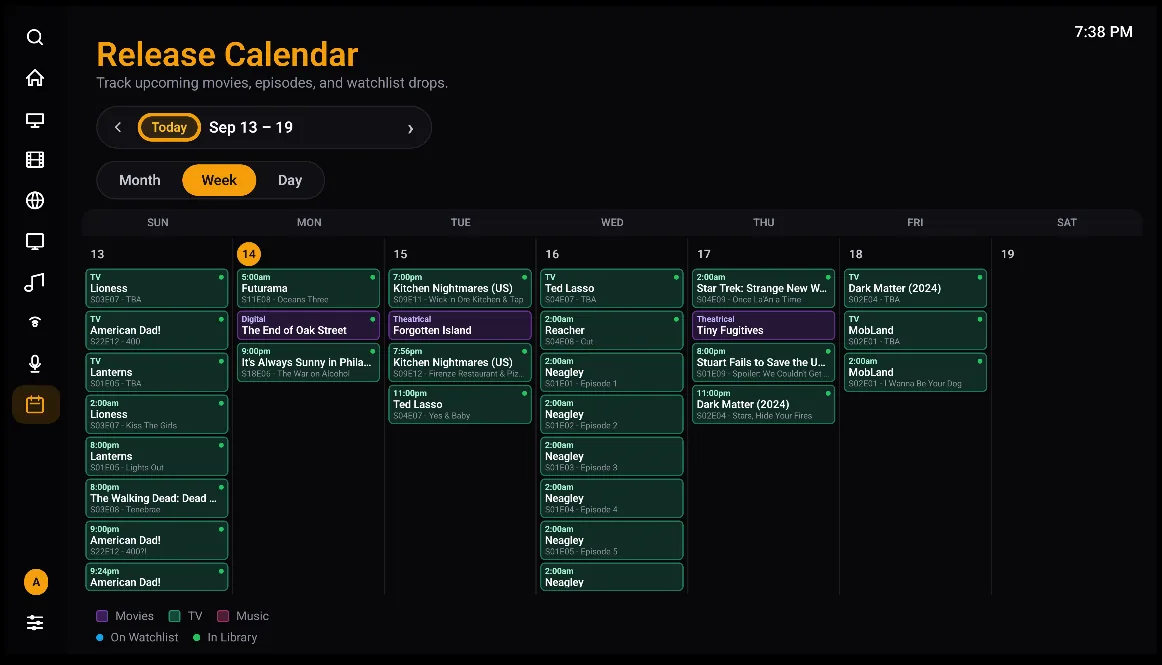Open Neagley S01E01 Episode 1 entry
The width and height of the screenshot is (1162, 665).
point(611,372)
